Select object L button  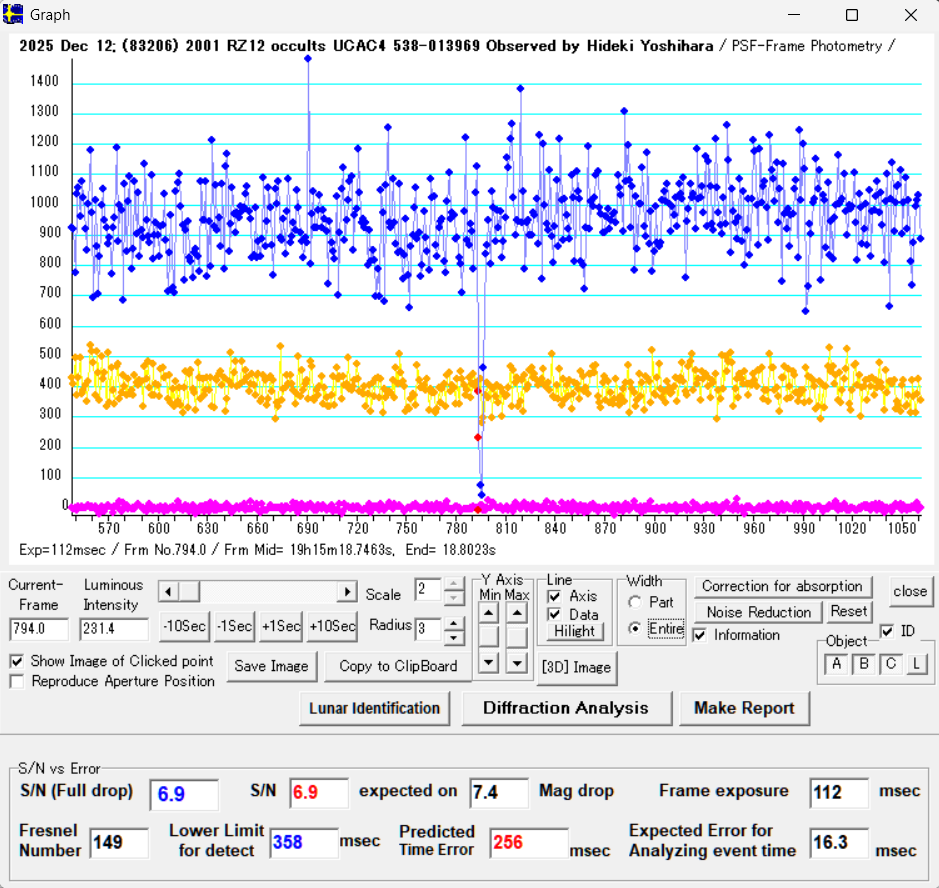click(915, 664)
